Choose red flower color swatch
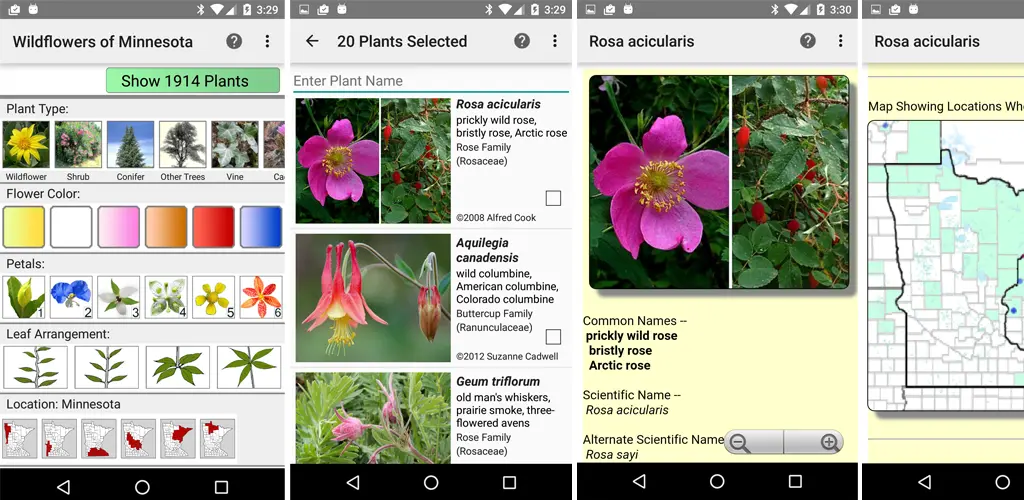Image resolution: width=1024 pixels, height=500 pixels. (x=214, y=227)
